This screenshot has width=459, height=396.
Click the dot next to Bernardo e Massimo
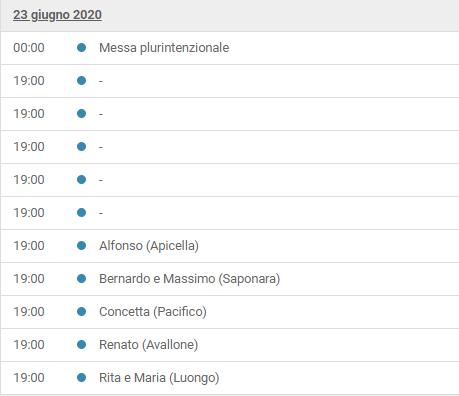pos(81,279)
